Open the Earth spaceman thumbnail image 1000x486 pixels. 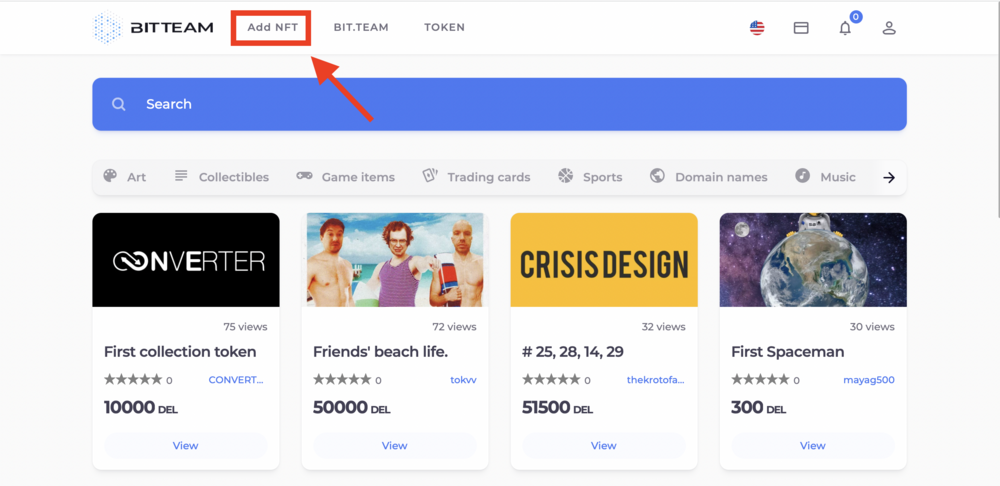813,260
